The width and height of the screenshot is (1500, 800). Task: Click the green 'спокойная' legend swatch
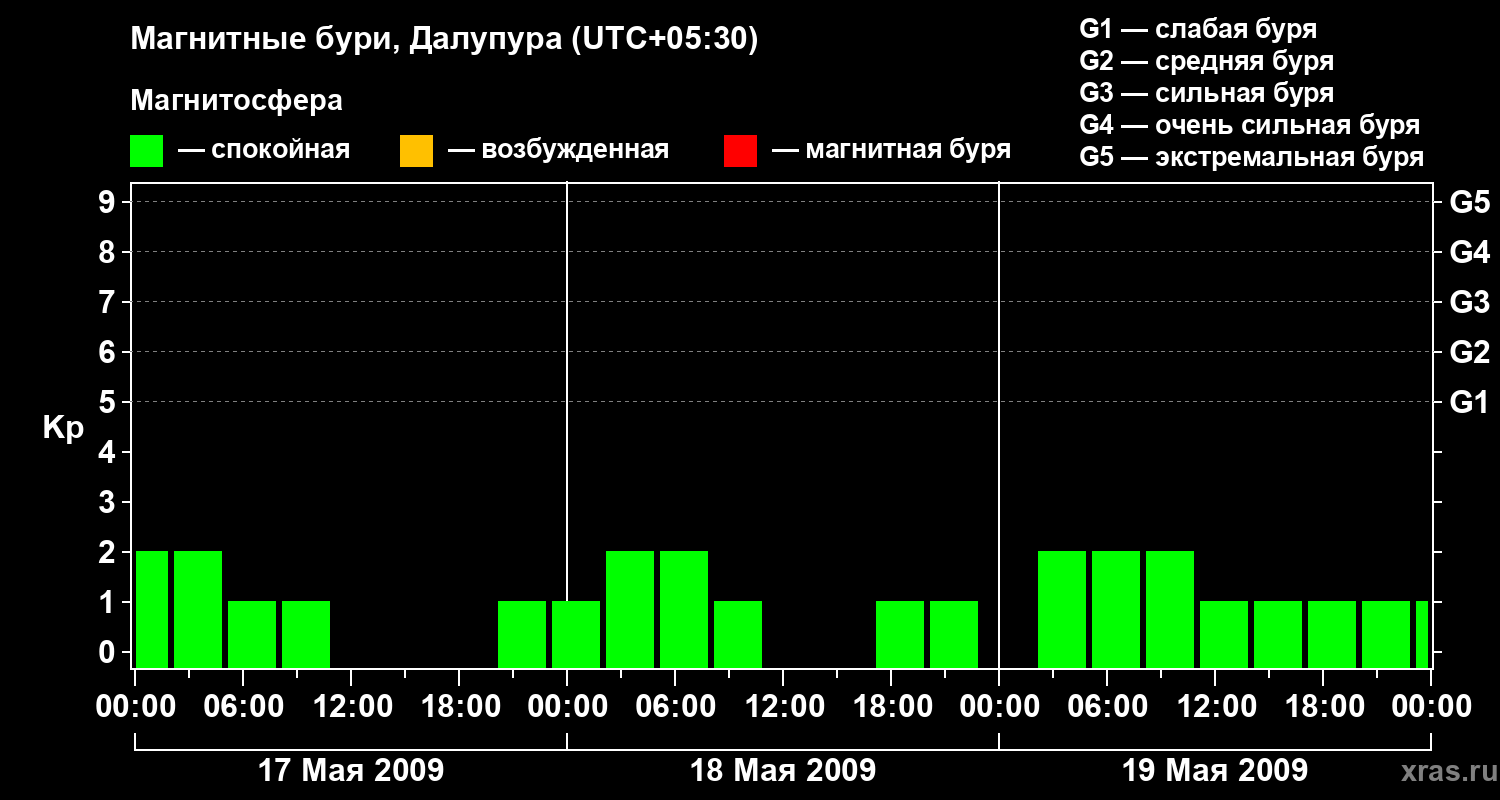146,151
